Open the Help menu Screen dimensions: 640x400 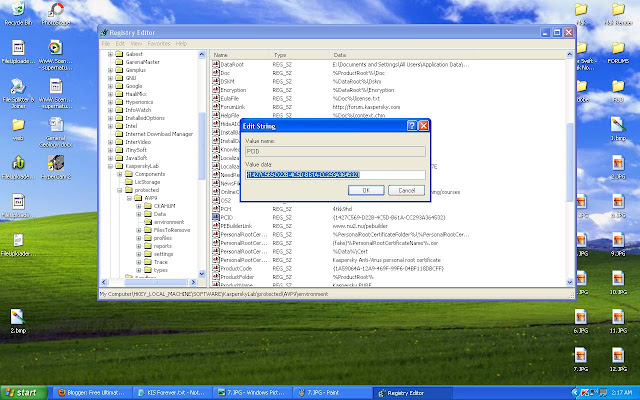(181, 43)
